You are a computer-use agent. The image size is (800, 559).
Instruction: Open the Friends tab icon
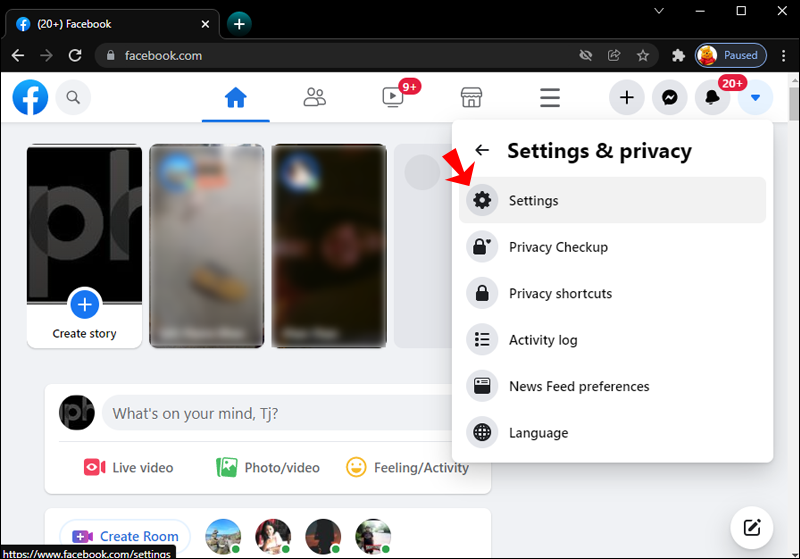pos(315,97)
